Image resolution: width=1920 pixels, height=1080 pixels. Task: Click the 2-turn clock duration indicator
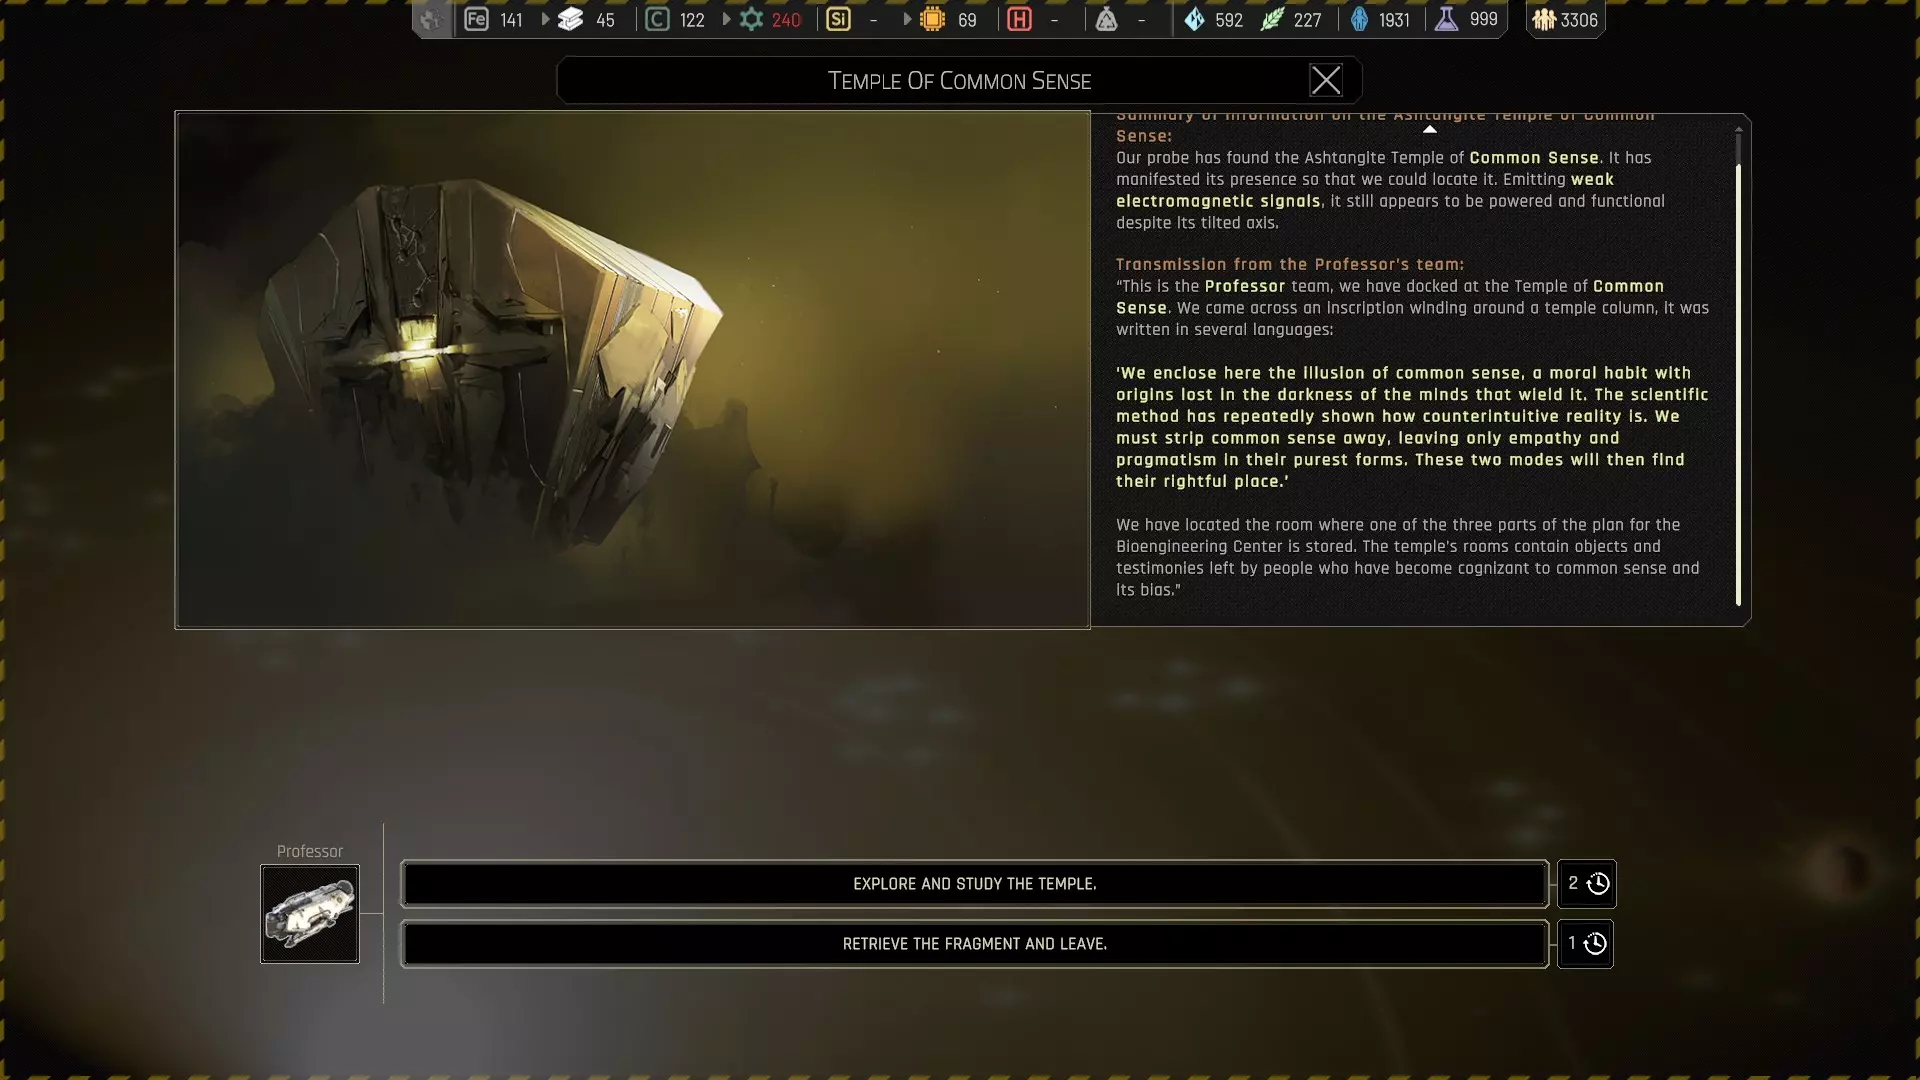pos(1587,884)
